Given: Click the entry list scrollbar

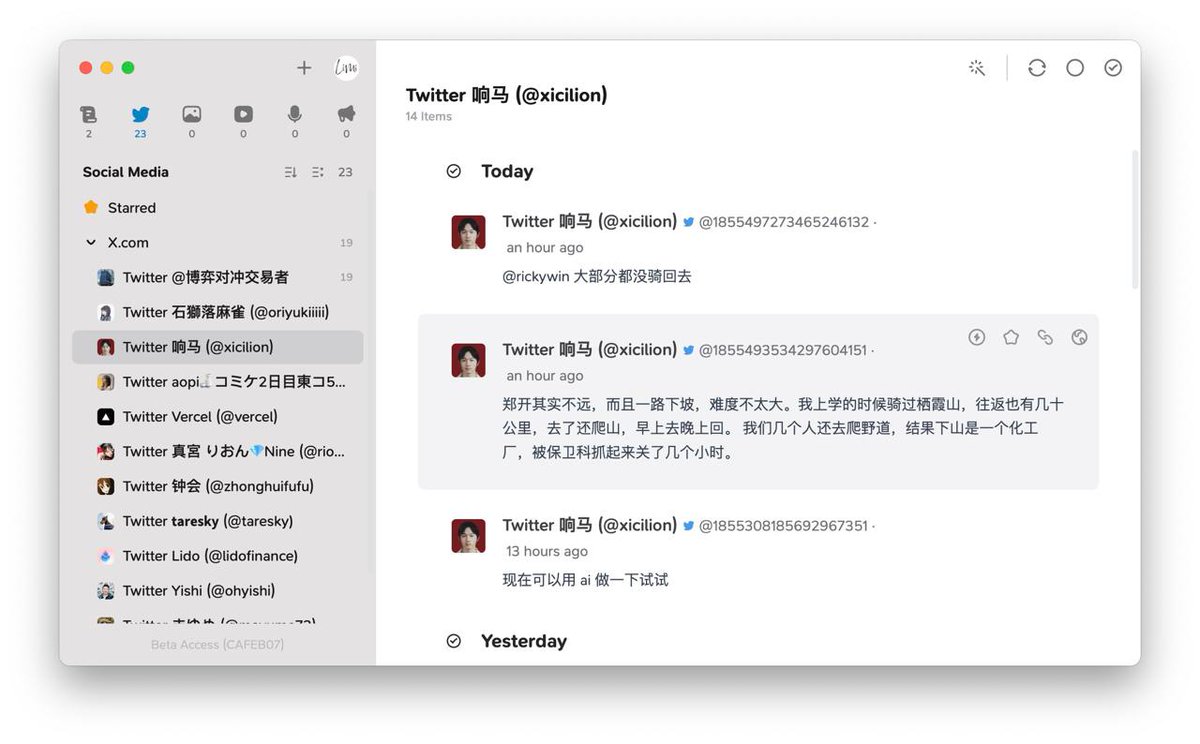Looking at the screenshot, I should (x=1134, y=220).
